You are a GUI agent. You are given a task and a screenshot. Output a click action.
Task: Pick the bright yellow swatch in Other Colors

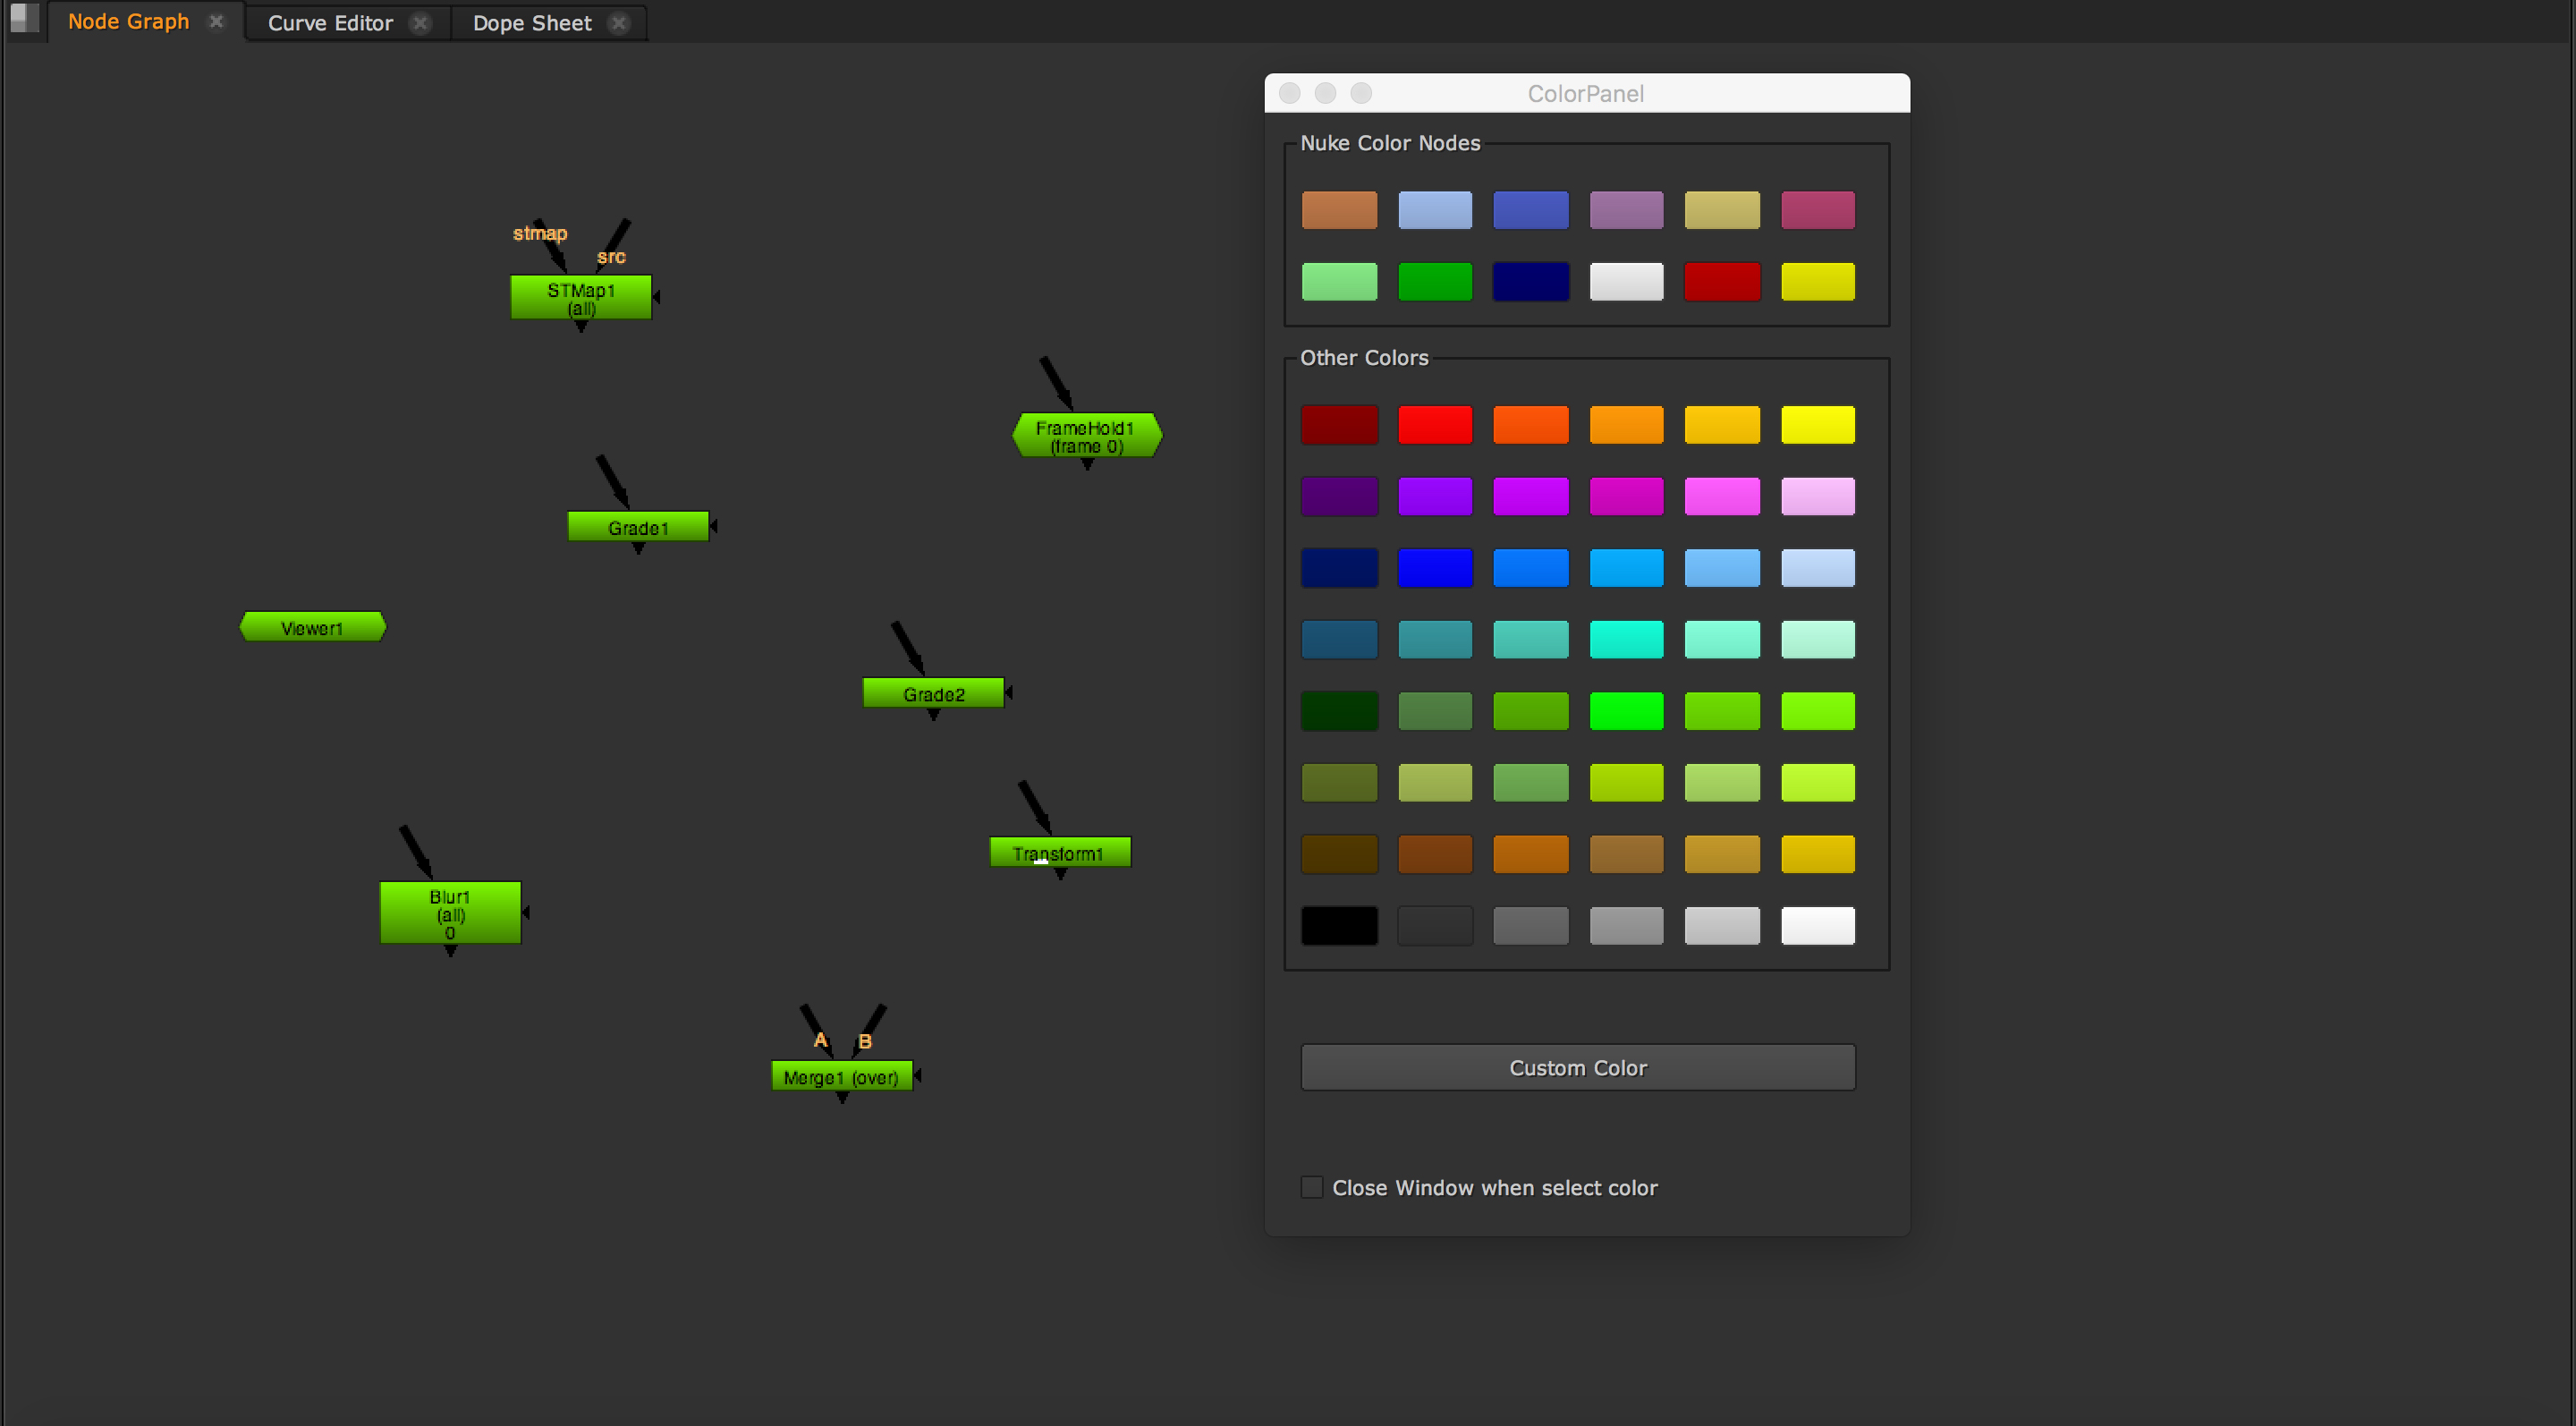pos(1817,424)
